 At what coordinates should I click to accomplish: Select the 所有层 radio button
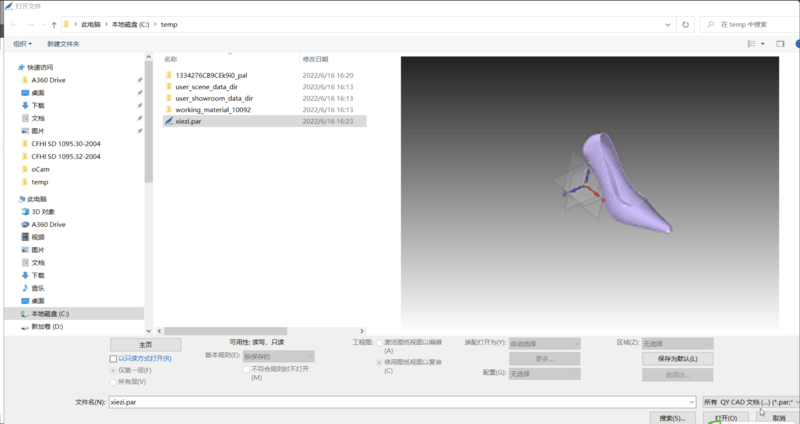pos(113,381)
